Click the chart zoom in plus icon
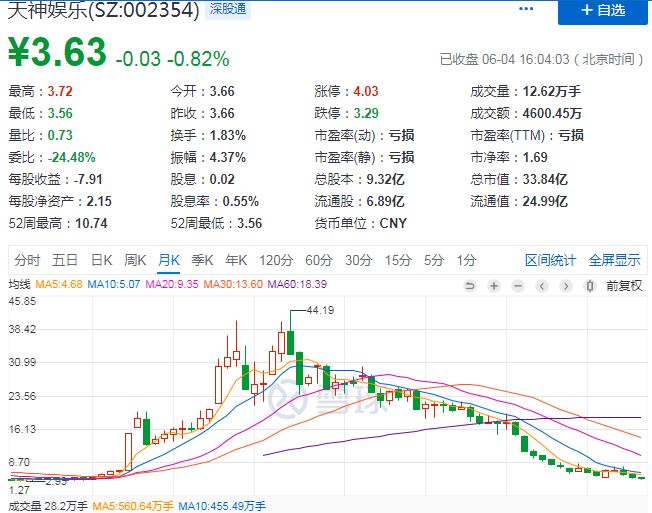Image resolution: width=652 pixels, height=513 pixels. point(494,286)
